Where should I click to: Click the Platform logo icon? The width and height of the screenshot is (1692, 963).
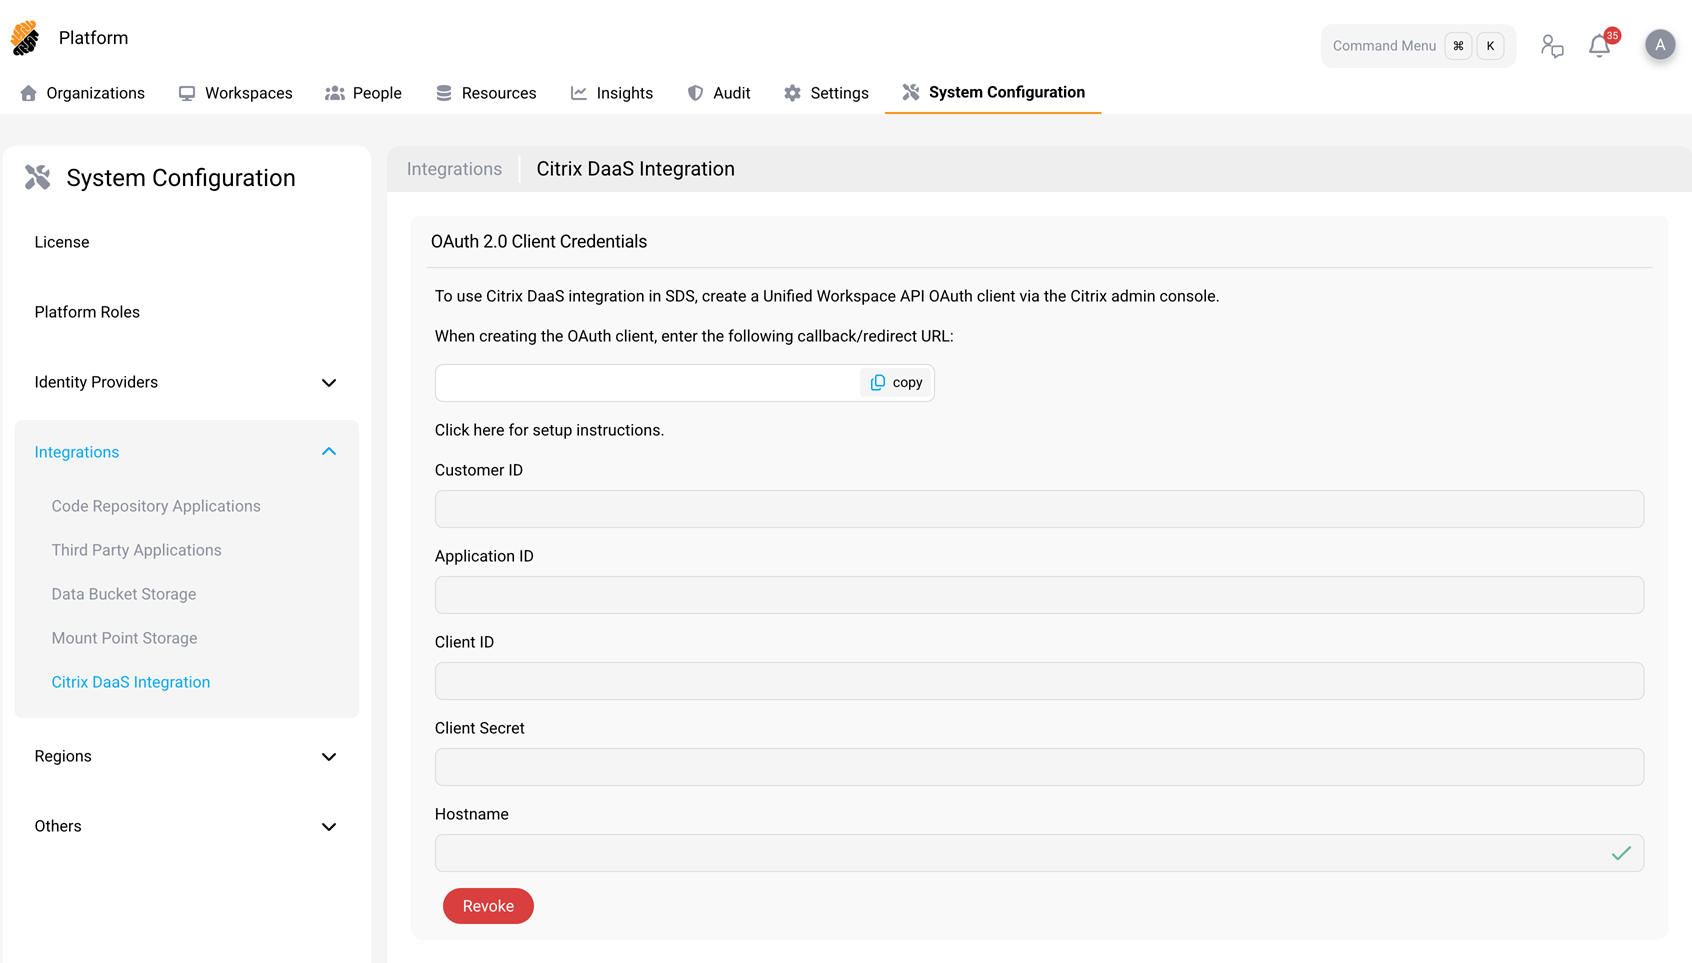25,38
